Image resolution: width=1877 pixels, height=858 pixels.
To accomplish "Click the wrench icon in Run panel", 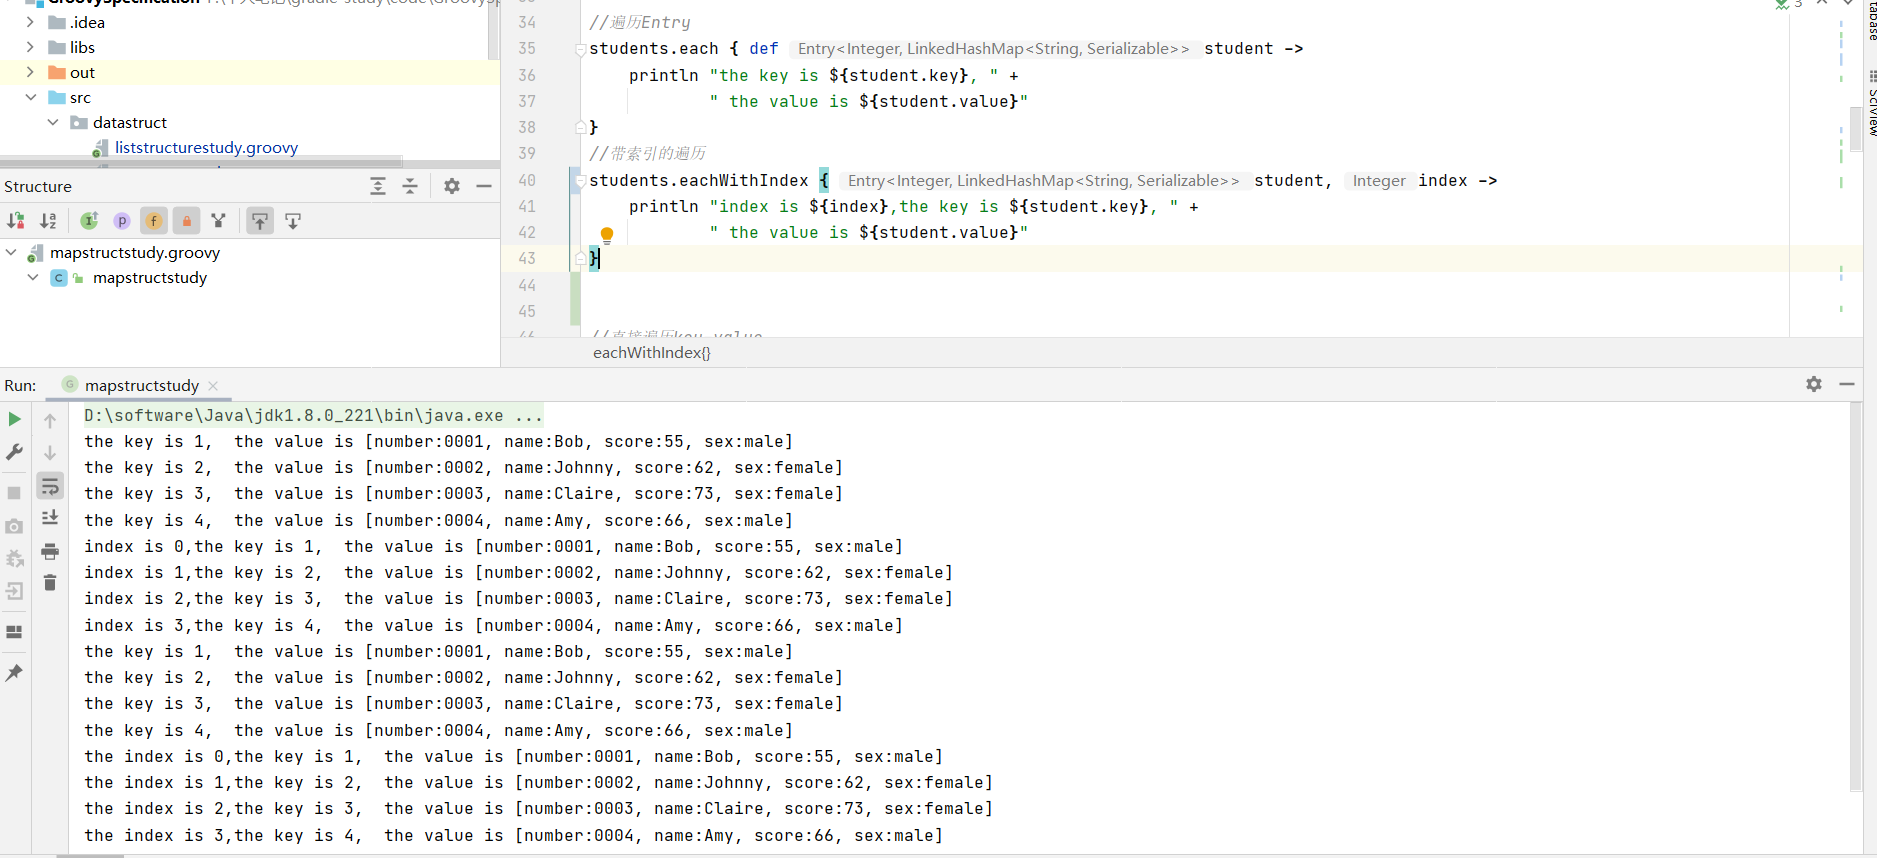I will (14, 452).
